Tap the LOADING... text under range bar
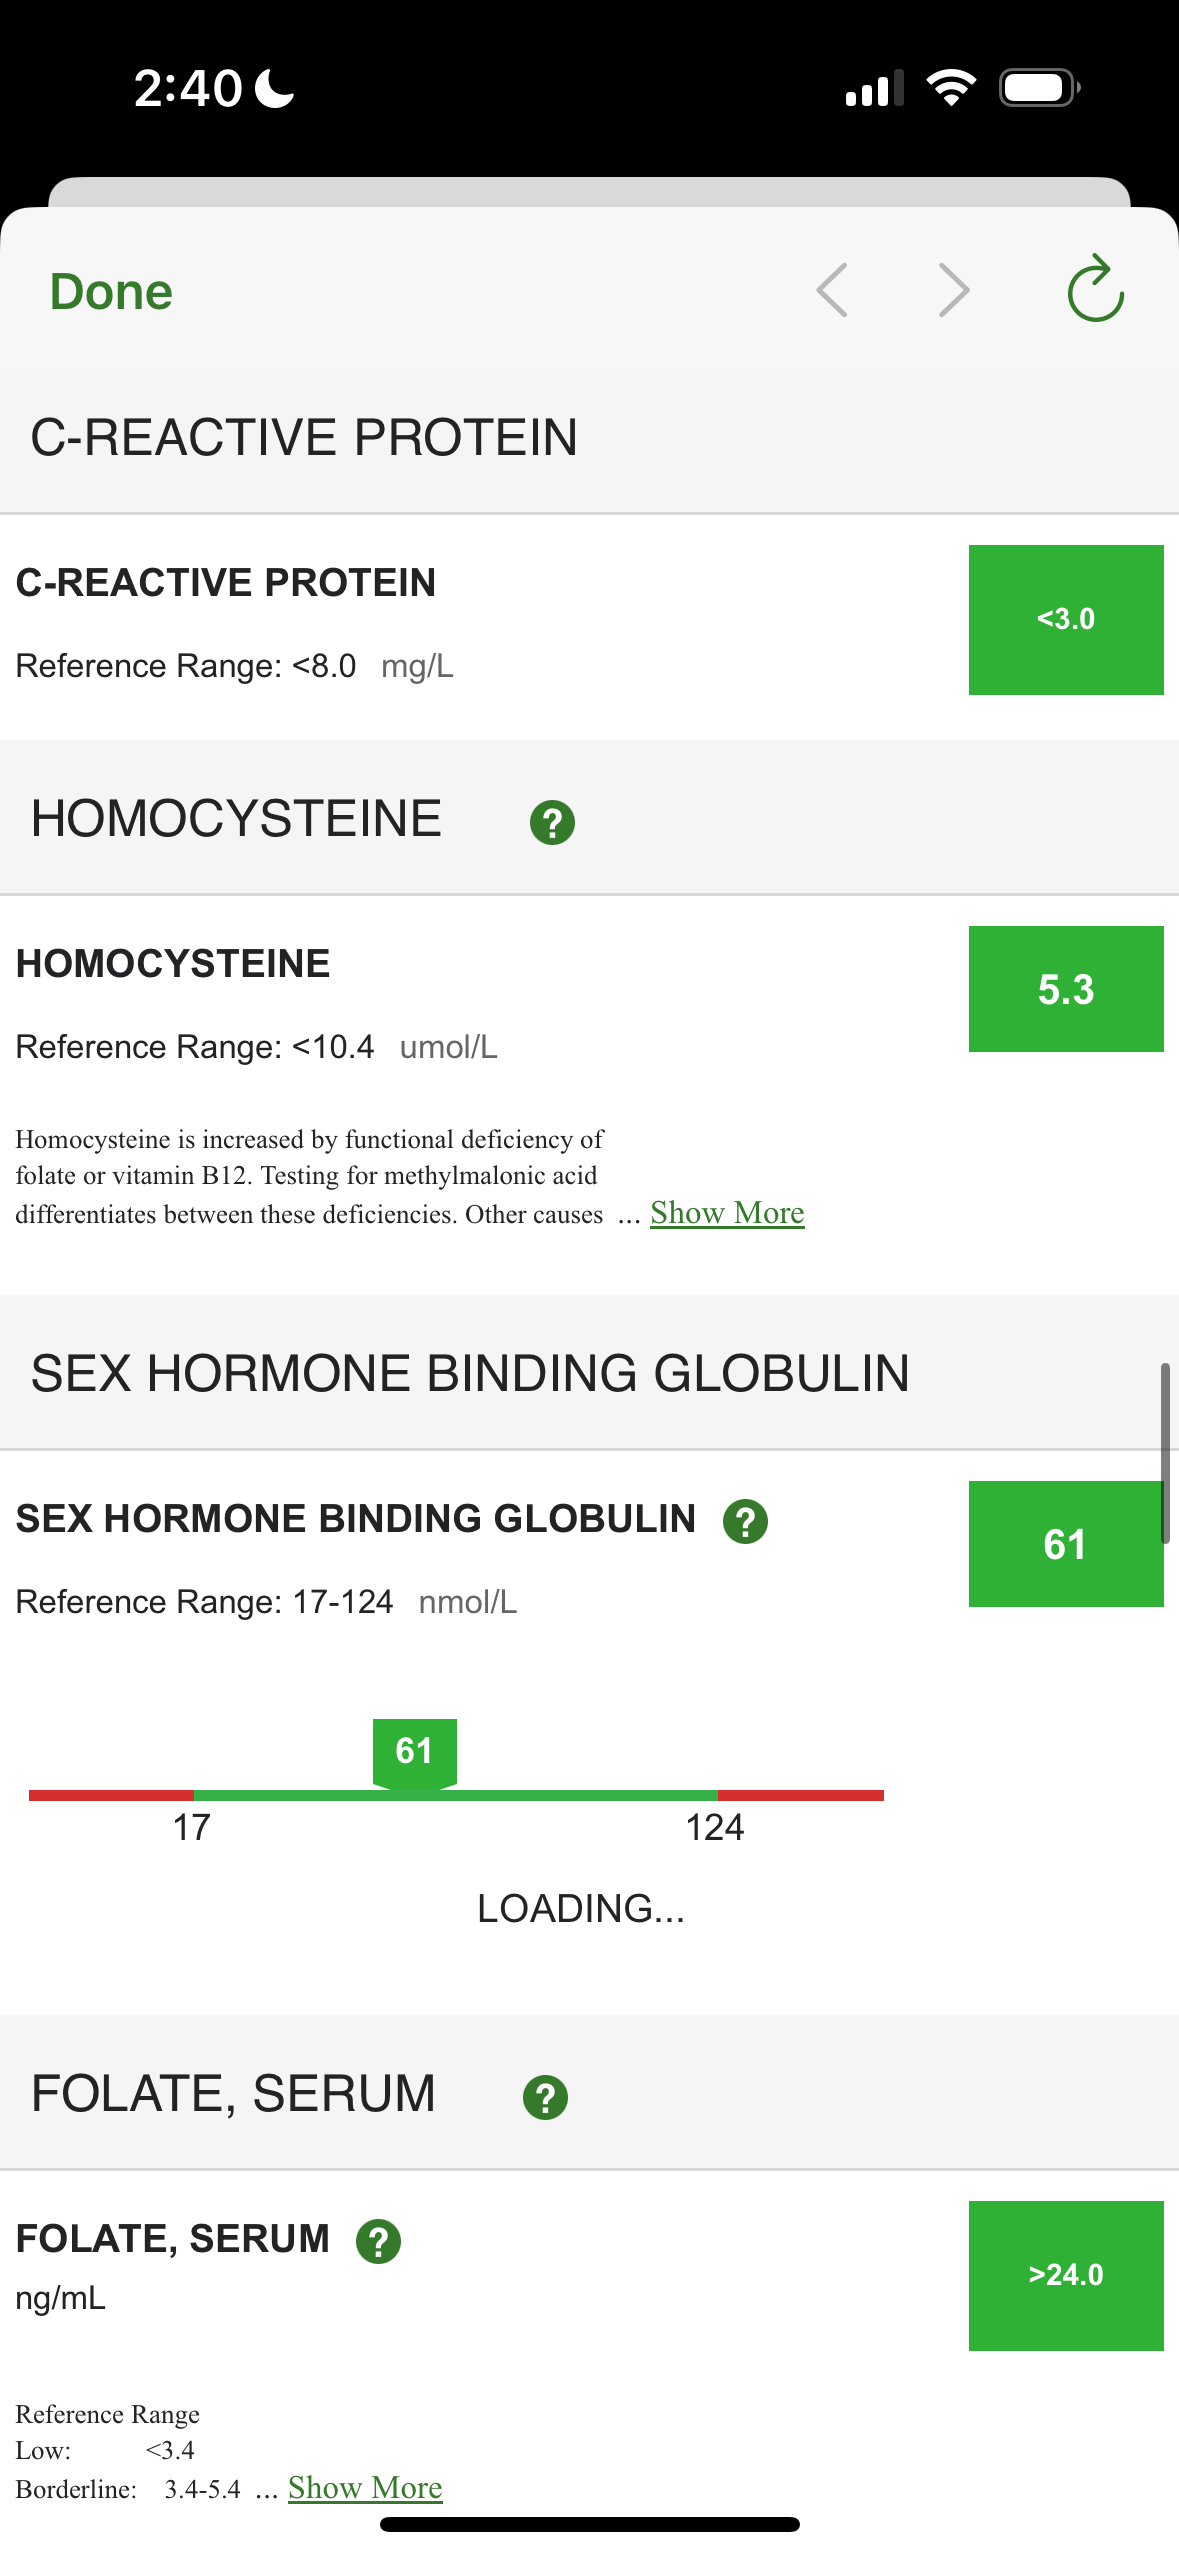Image resolution: width=1179 pixels, height=2556 pixels. (580, 1909)
